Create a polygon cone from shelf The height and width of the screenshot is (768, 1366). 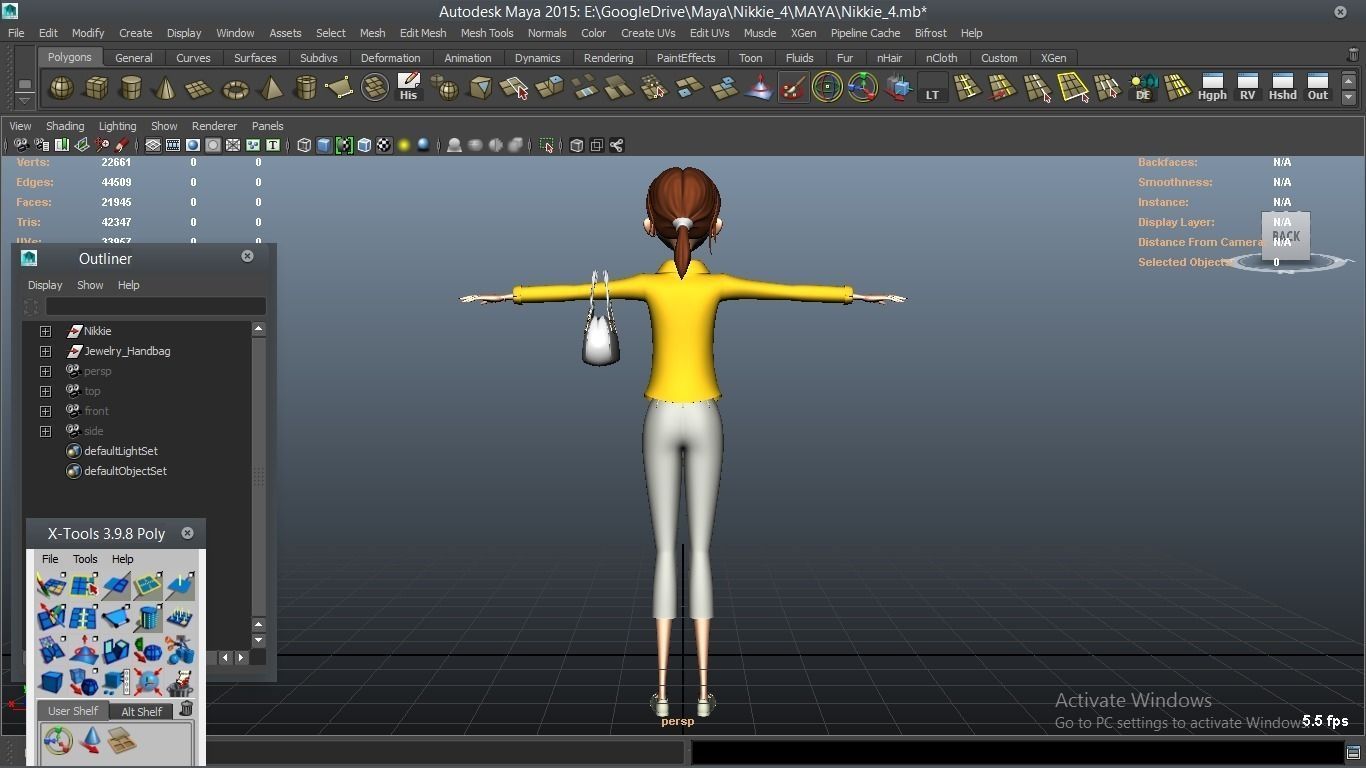click(165, 88)
